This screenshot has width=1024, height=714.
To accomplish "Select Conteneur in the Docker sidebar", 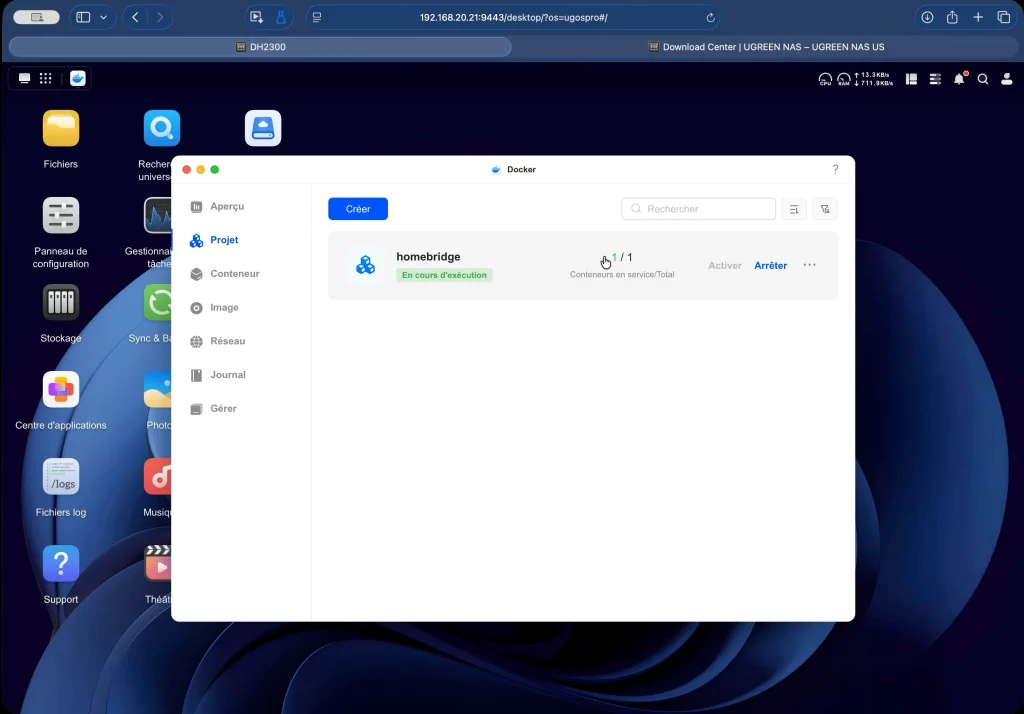I will click(234, 274).
